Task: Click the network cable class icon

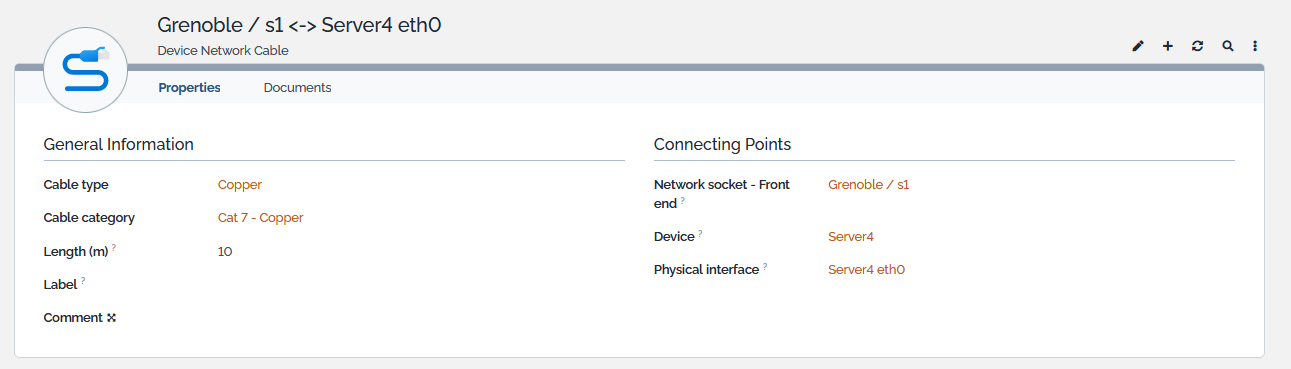Action: click(x=85, y=69)
